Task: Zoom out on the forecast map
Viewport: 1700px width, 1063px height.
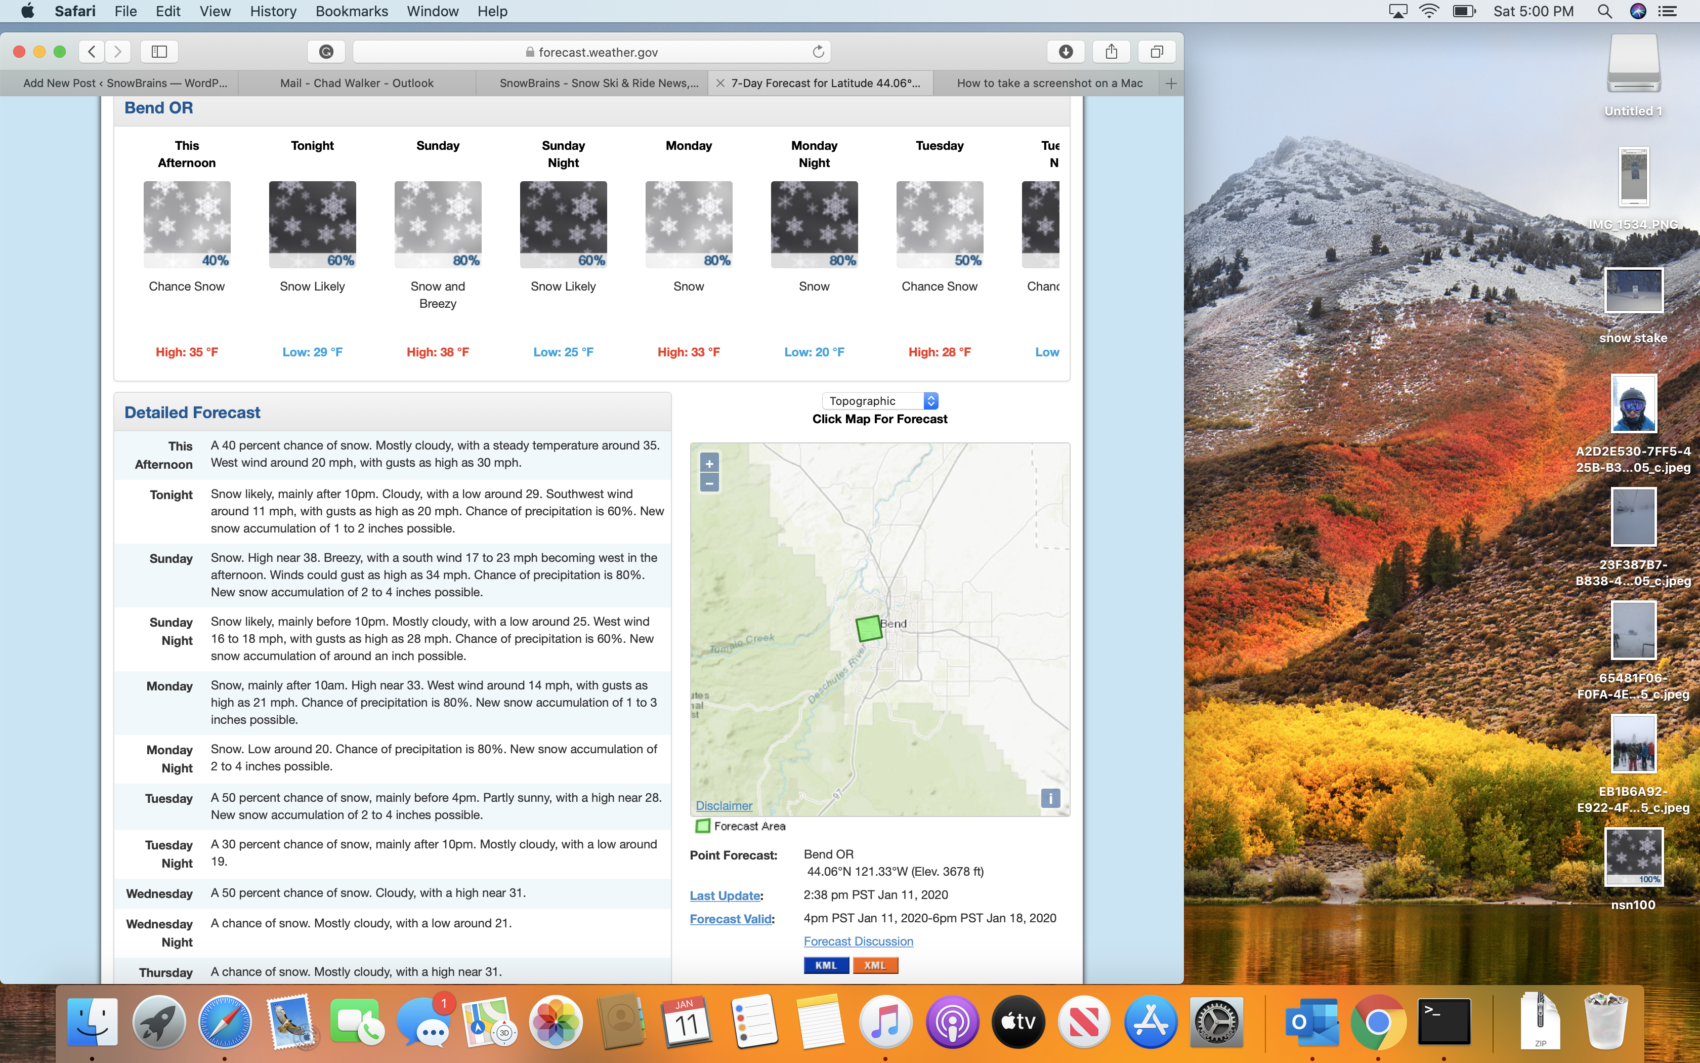Action: [x=709, y=483]
